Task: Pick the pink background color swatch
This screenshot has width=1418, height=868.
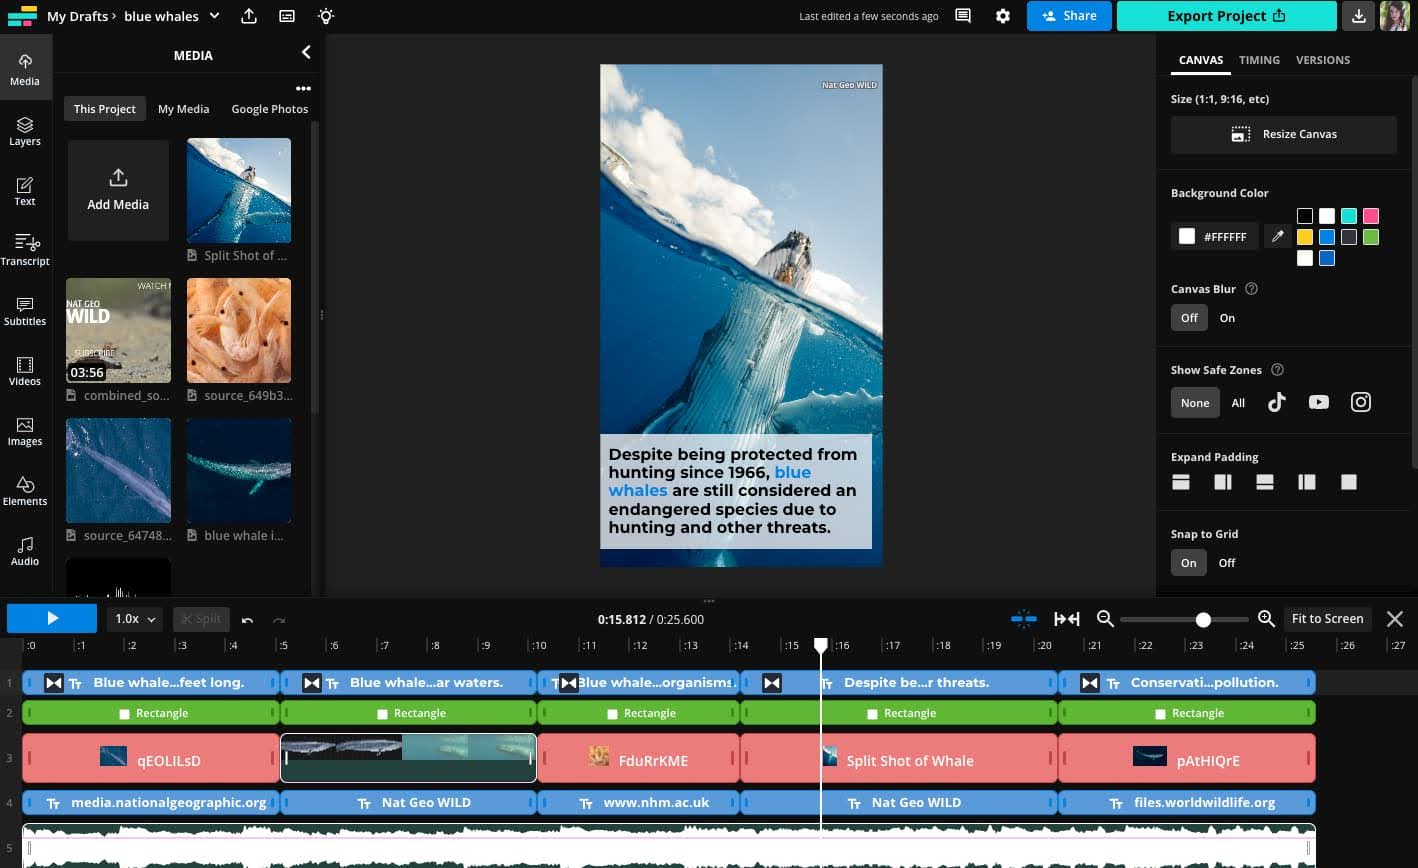Action: pyautogui.click(x=1370, y=216)
